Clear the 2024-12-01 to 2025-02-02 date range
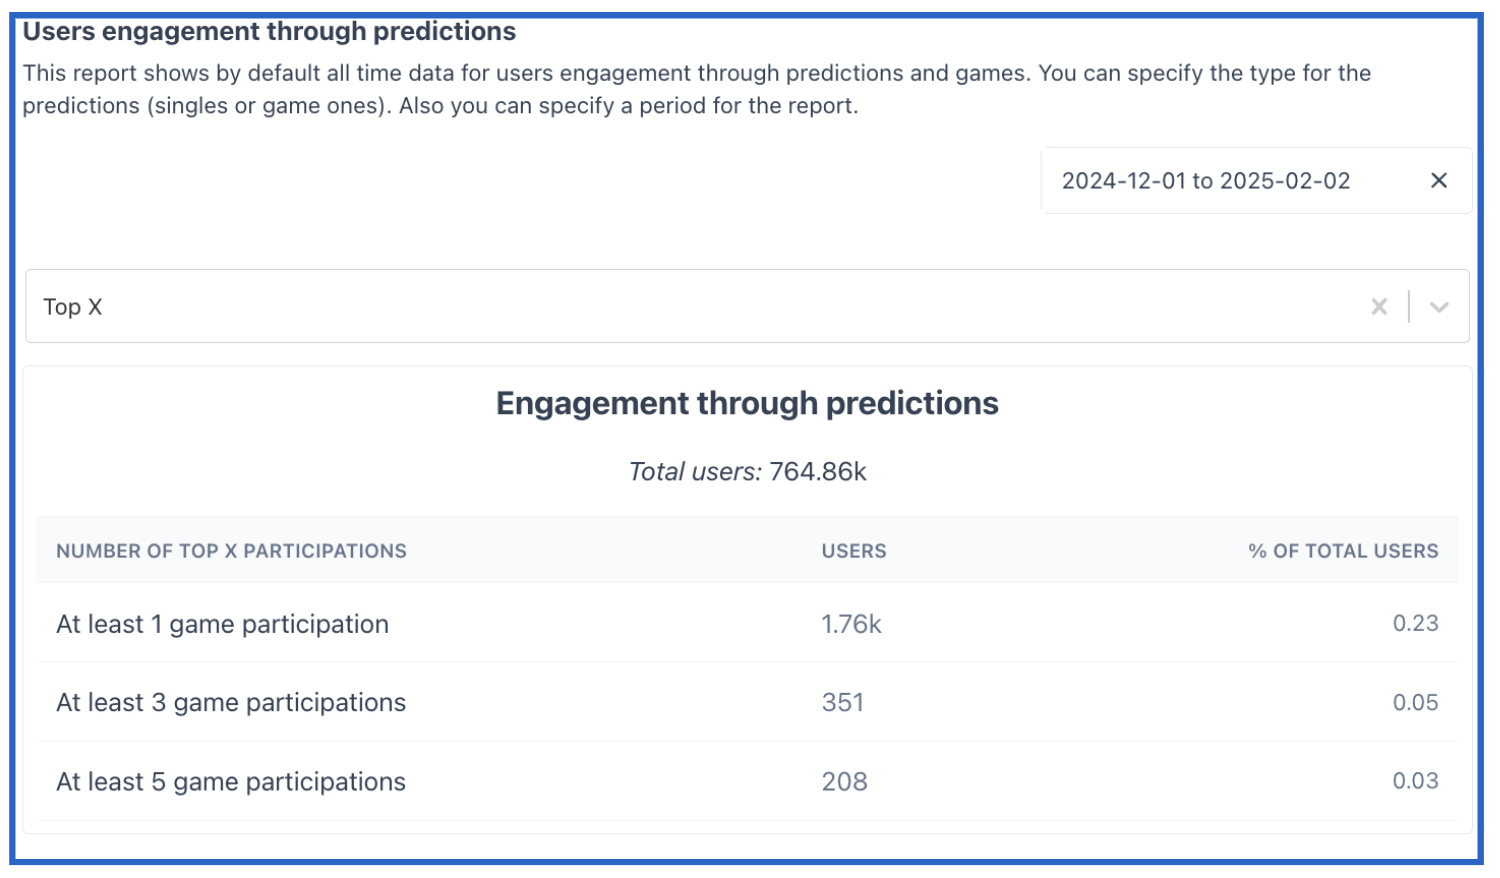Viewport: 1500px width, 878px height. 1438,181
